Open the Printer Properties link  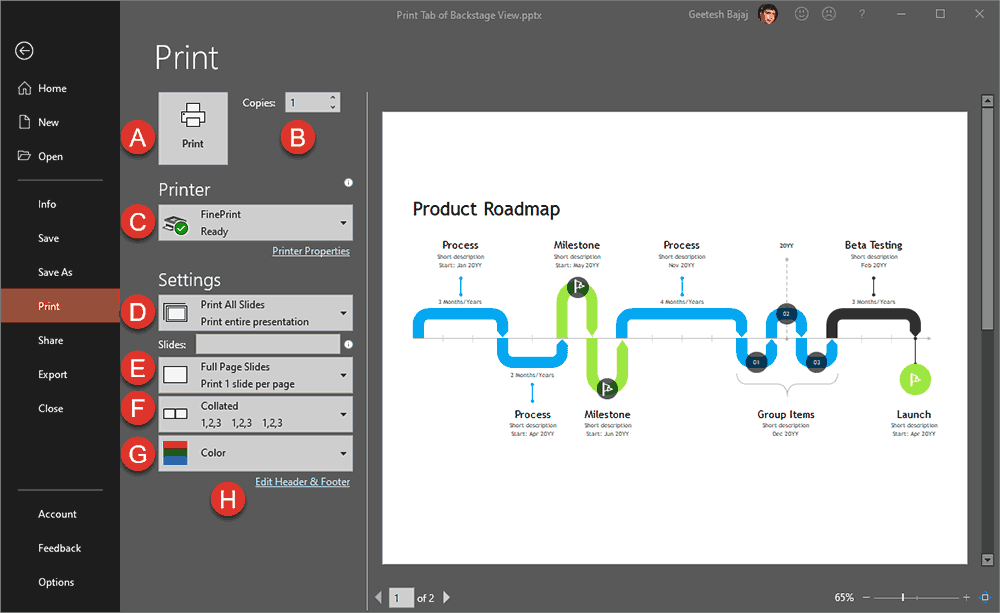point(310,251)
